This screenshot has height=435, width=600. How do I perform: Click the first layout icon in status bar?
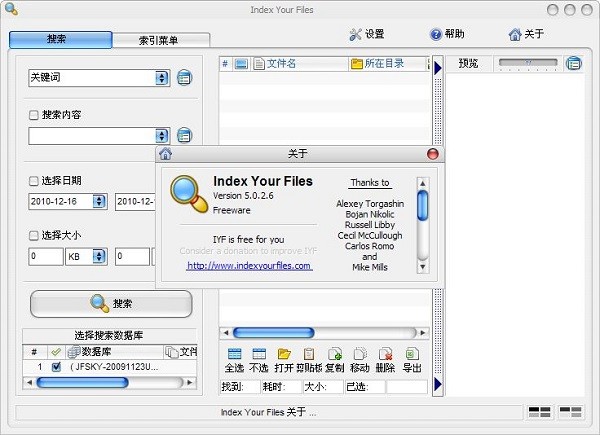(x=539, y=412)
